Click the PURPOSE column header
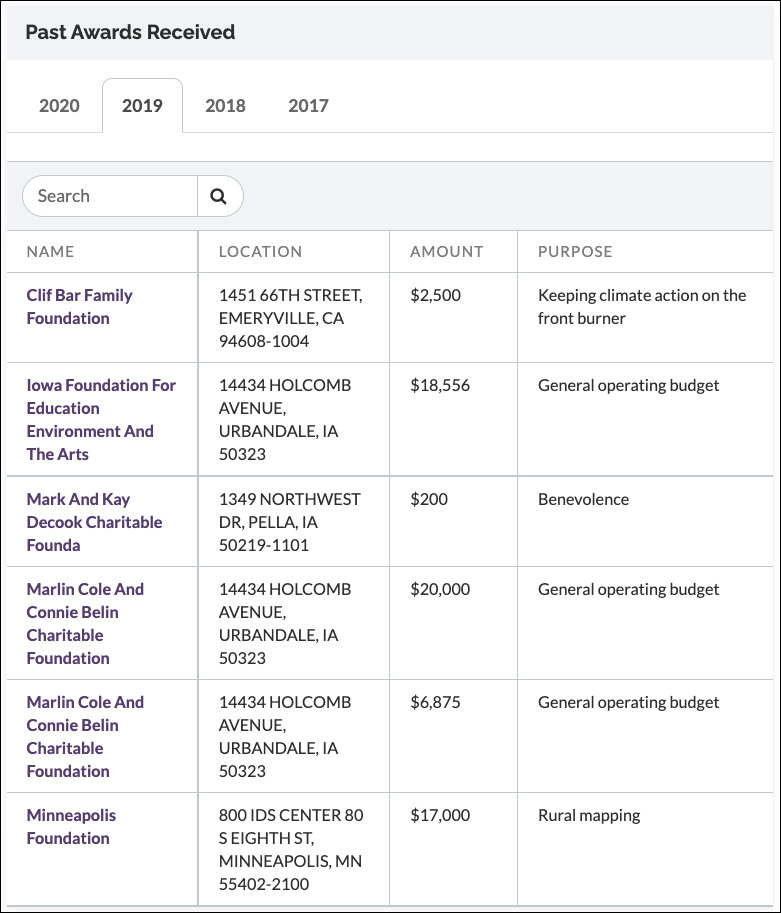 point(575,252)
